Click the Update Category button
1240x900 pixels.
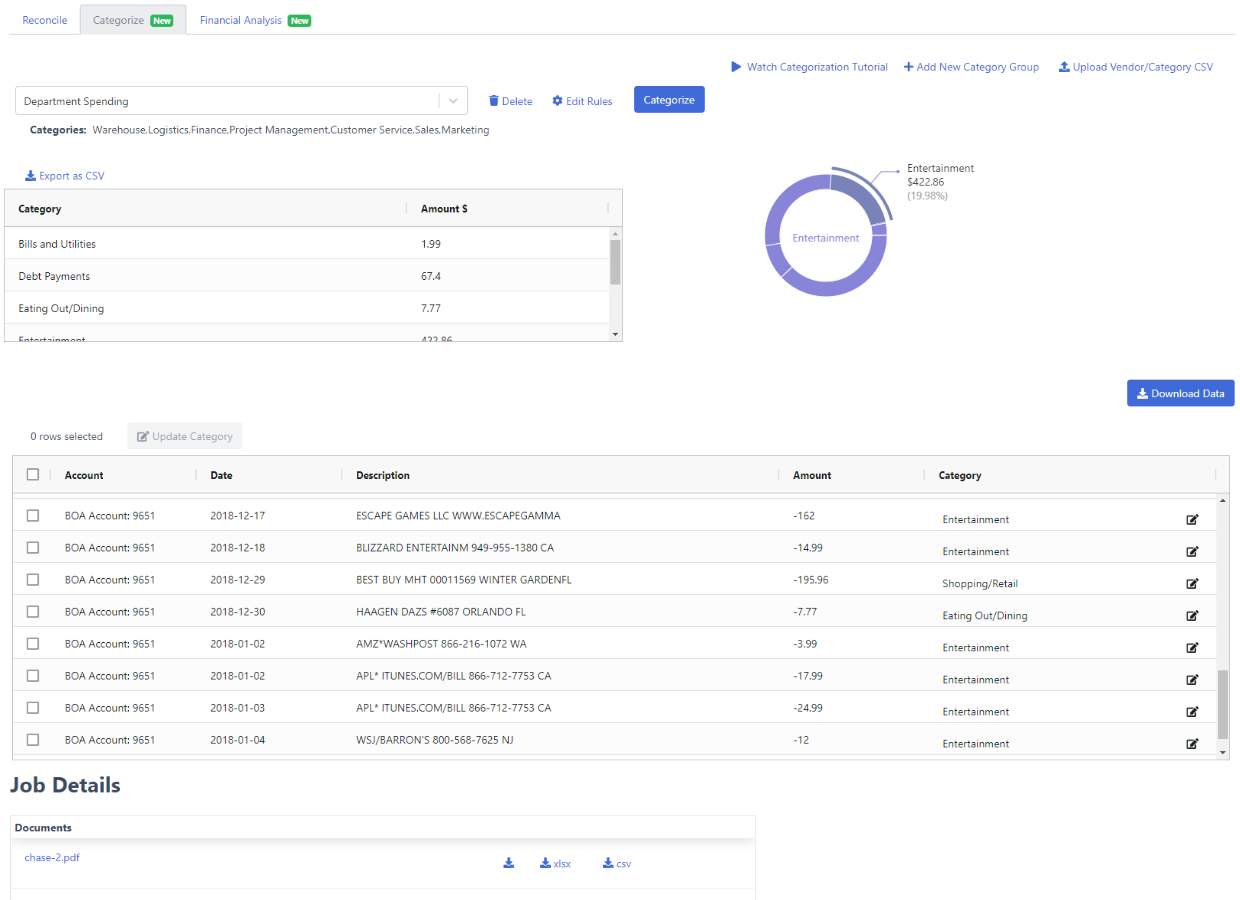185,436
